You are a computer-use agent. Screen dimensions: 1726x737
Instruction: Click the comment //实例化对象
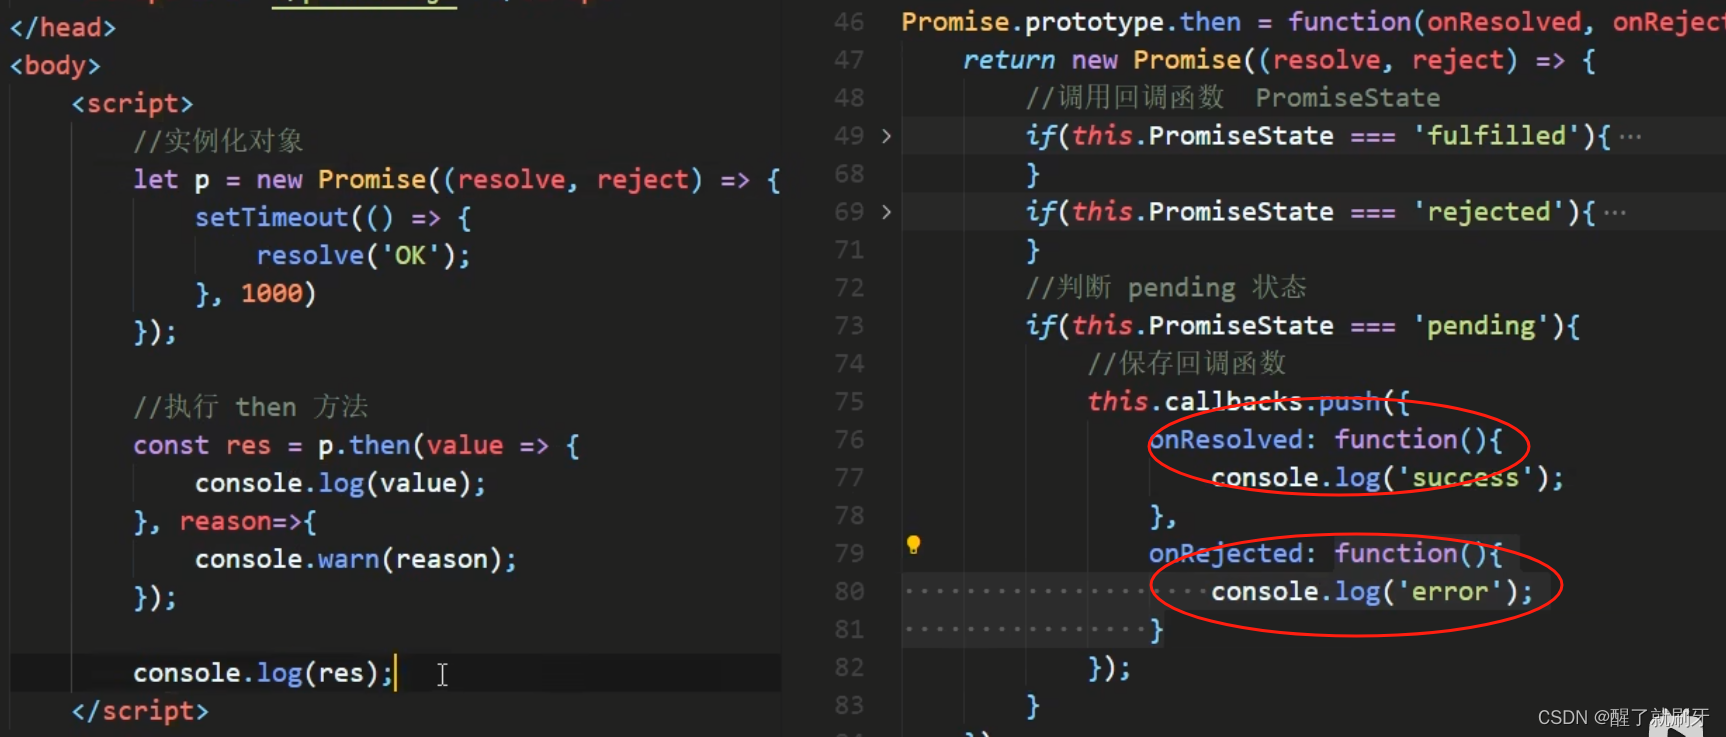[218, 141]
